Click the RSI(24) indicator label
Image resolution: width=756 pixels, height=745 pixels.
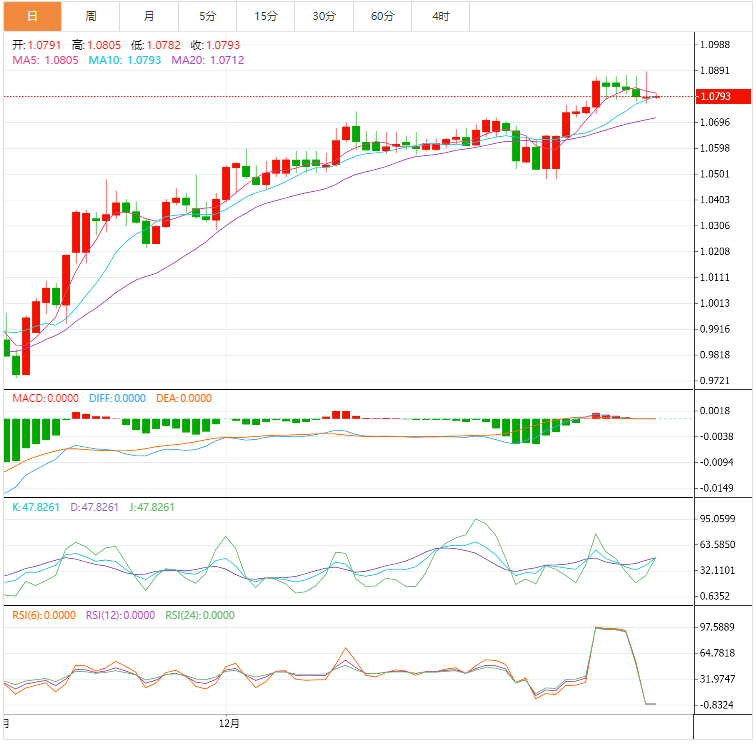tap(200, 615)
